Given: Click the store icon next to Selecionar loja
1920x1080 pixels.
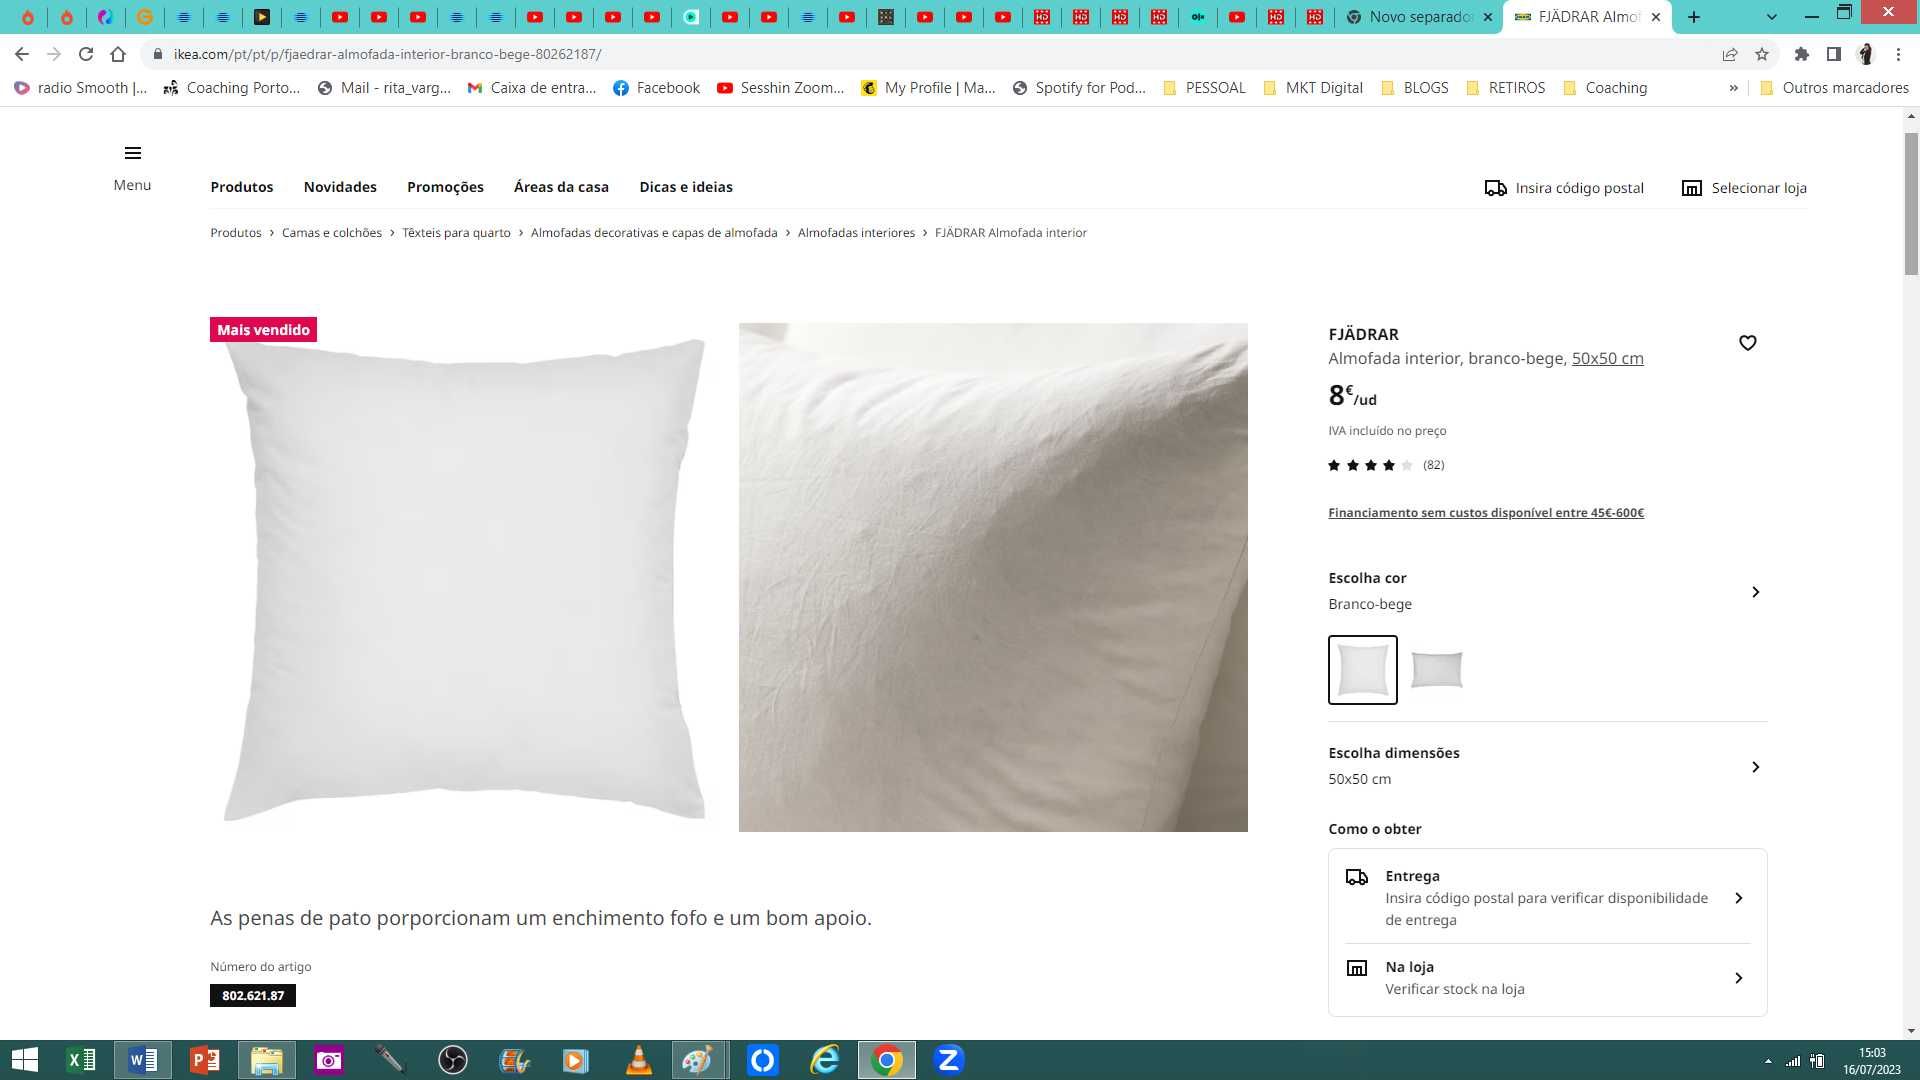Looking at the screenshot, I should coord(1691,188).
